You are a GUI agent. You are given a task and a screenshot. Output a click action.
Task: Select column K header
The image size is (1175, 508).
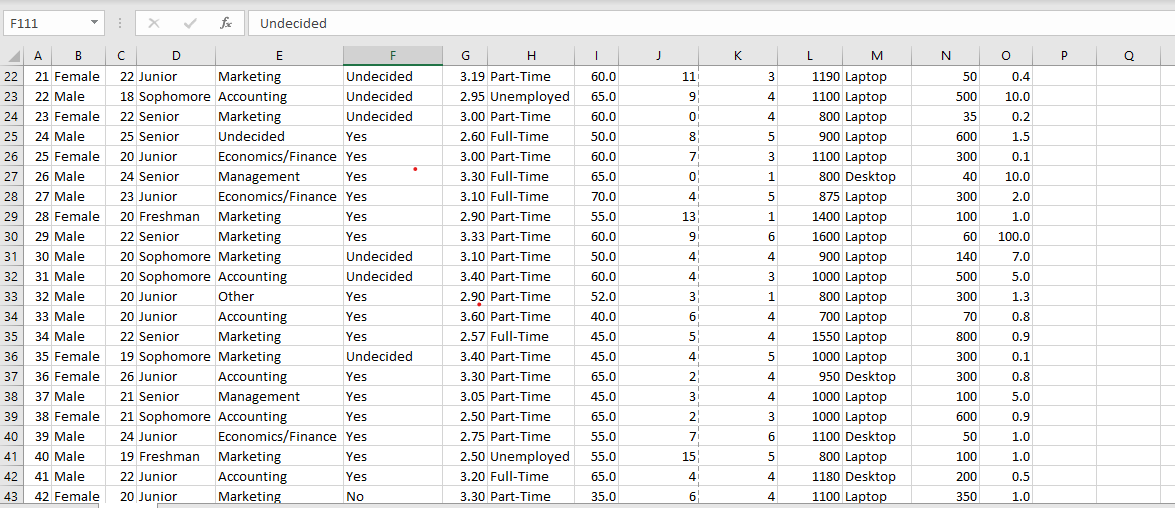[x=738, y=55]
